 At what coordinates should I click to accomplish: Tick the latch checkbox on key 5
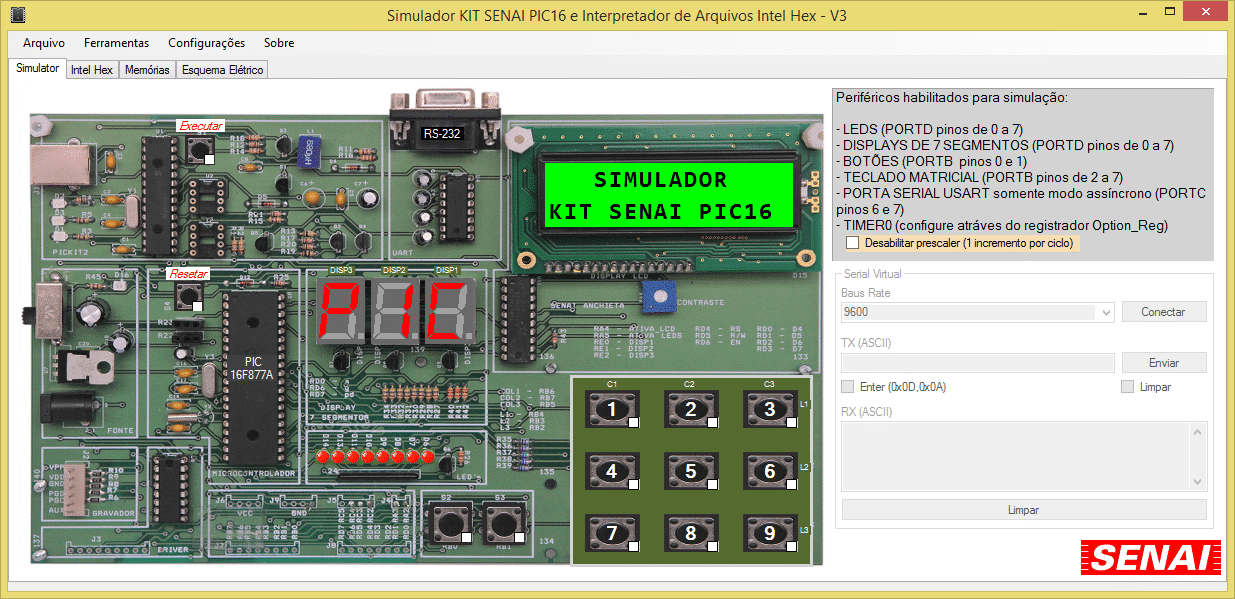click(712, 485)
